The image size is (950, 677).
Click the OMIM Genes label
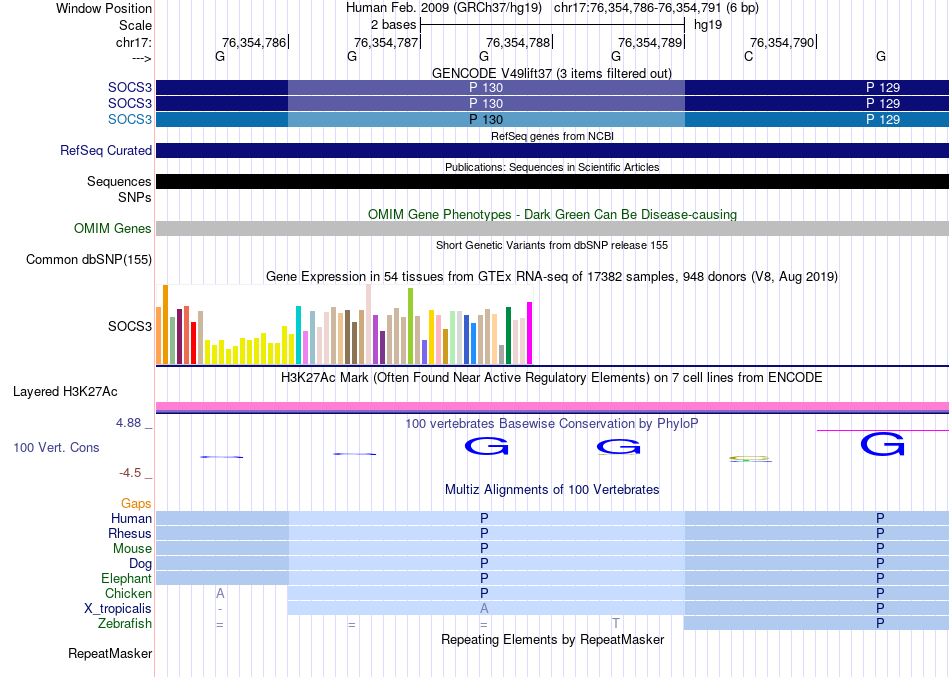(x=113, y=228)
